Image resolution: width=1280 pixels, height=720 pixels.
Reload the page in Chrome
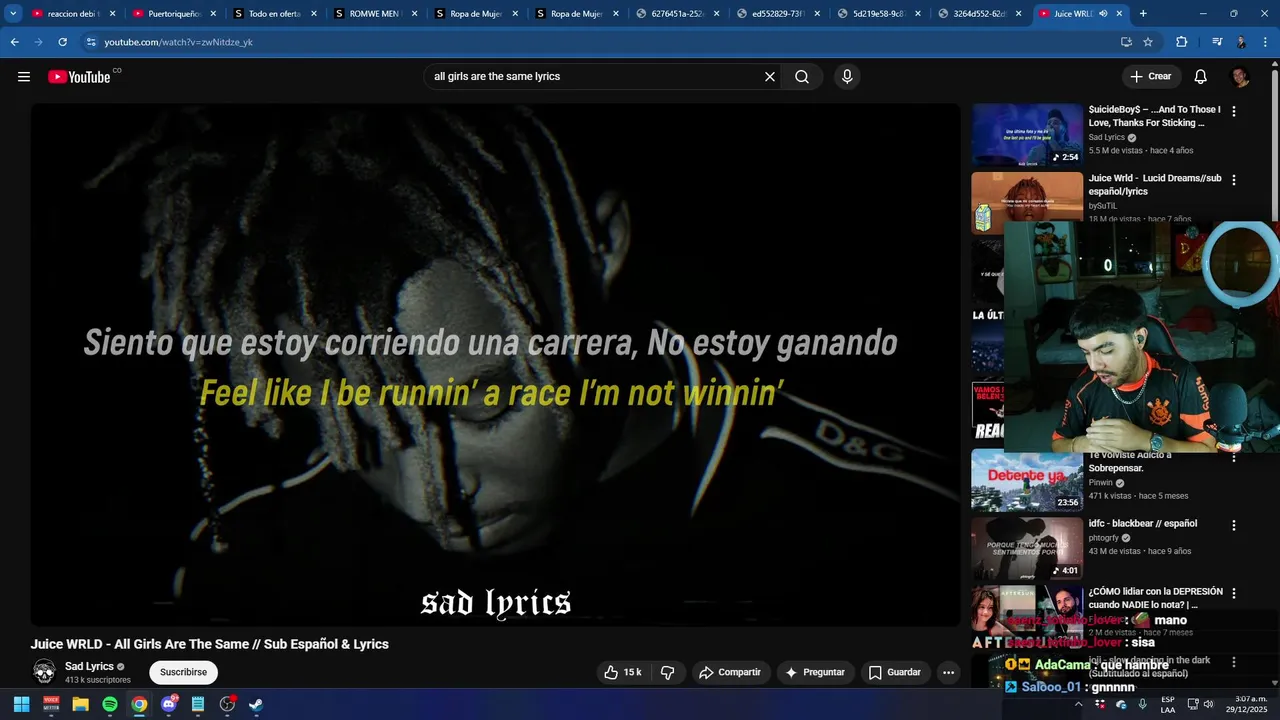point(62,42)
